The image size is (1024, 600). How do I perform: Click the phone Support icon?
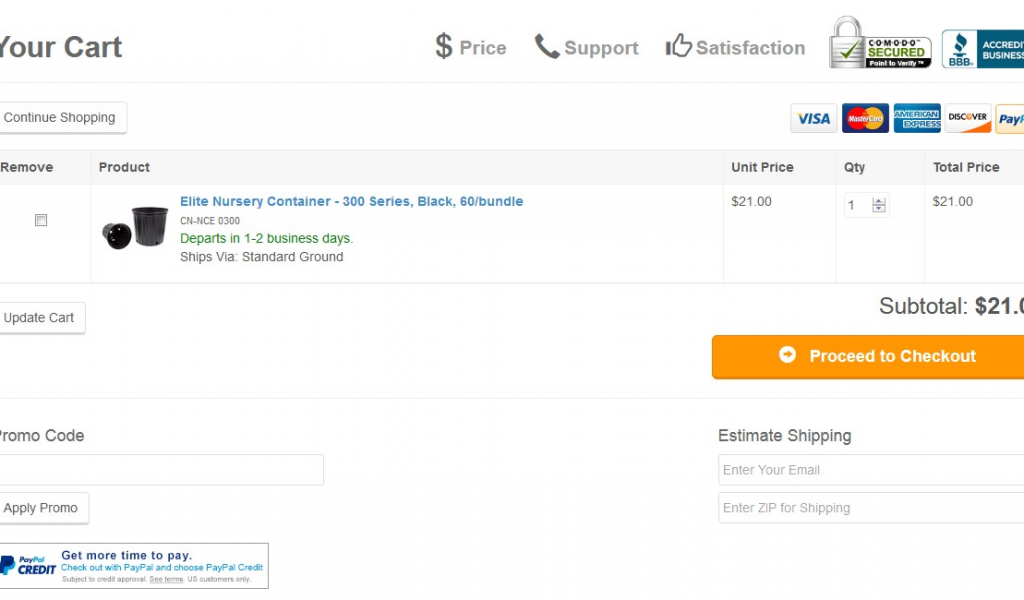[547, 47]
